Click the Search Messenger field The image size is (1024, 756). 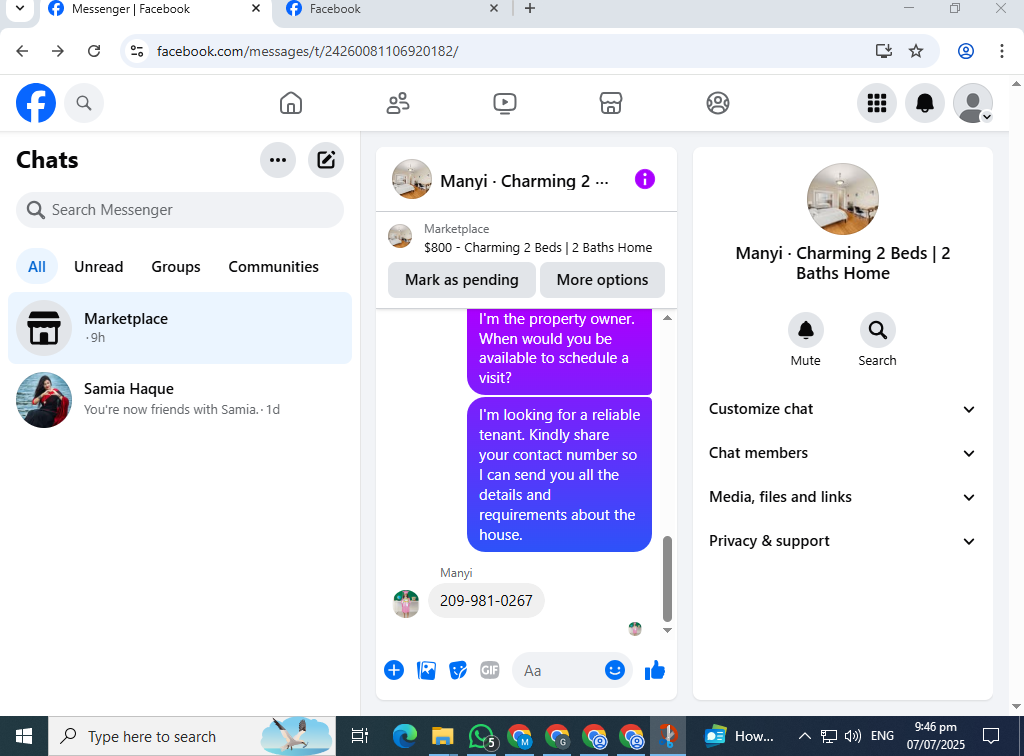click(x=180, y=210)
